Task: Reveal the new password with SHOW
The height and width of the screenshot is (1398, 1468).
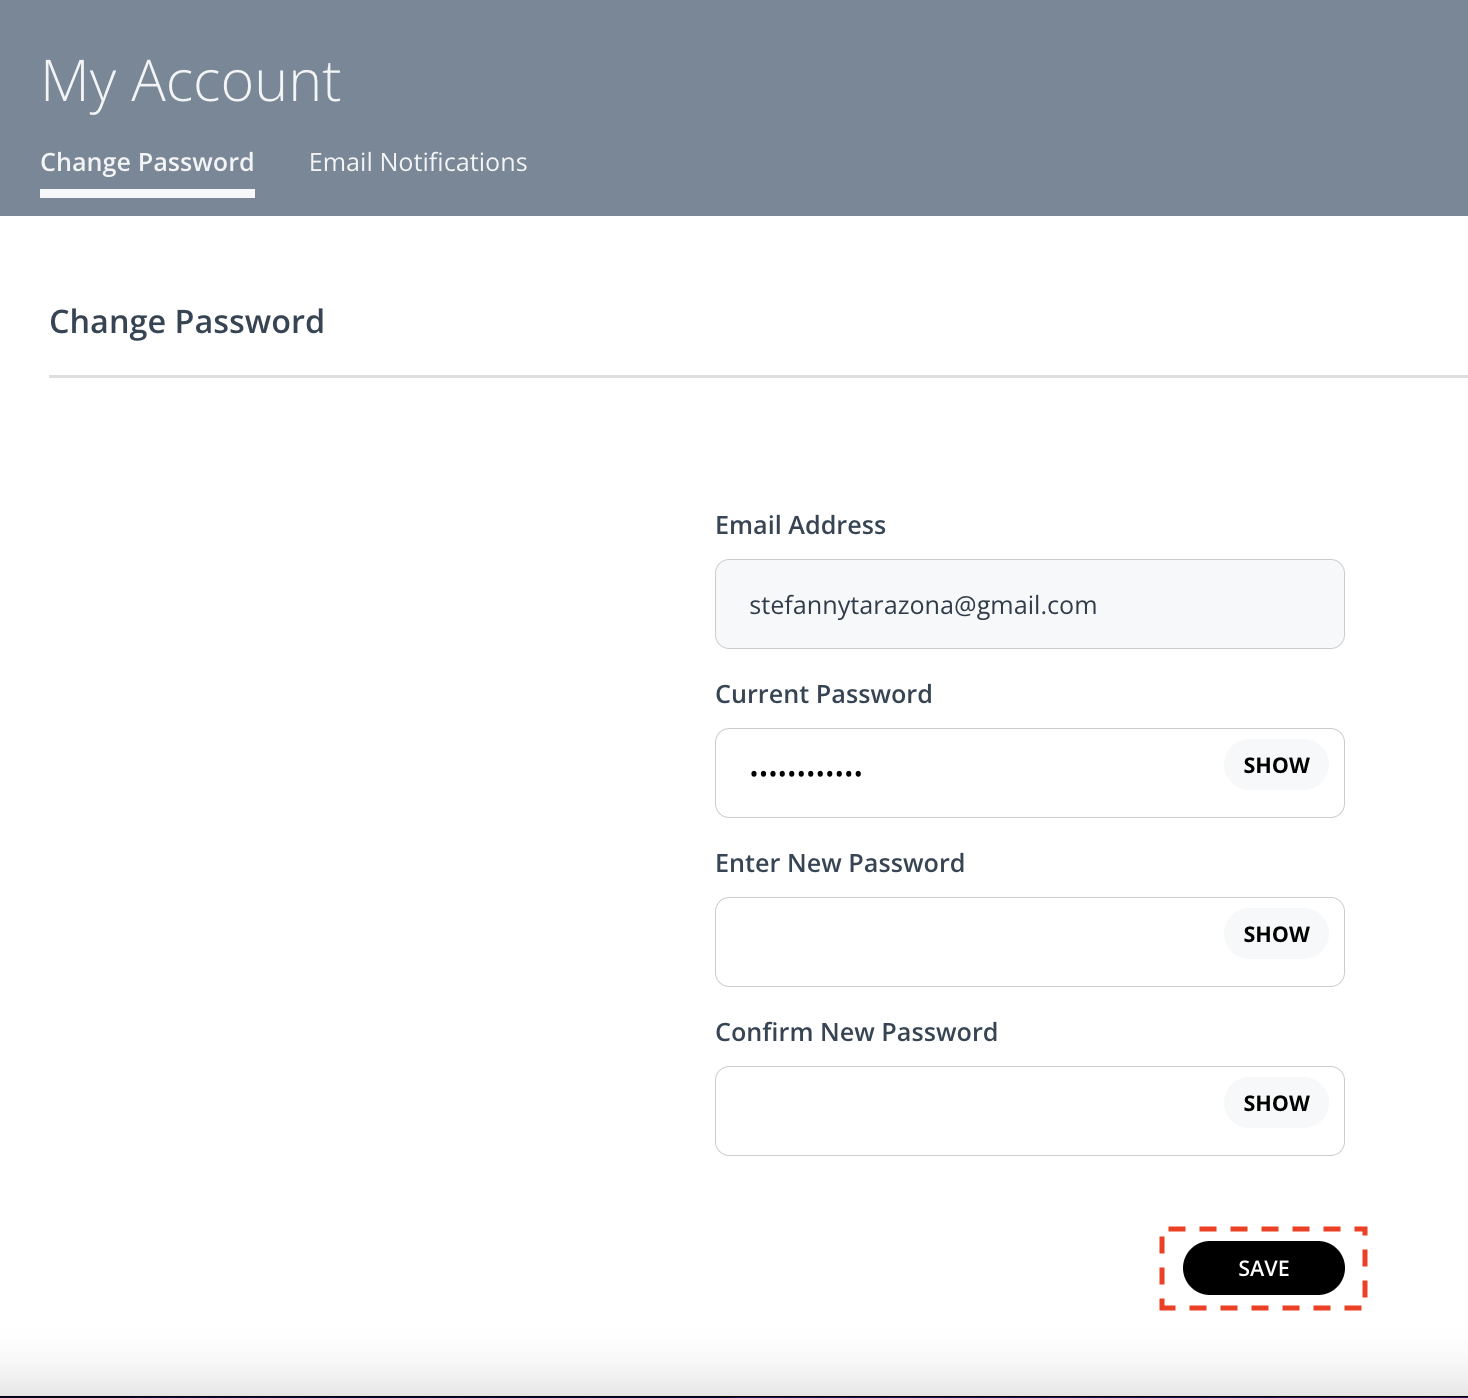Action: click(1275, 933)
